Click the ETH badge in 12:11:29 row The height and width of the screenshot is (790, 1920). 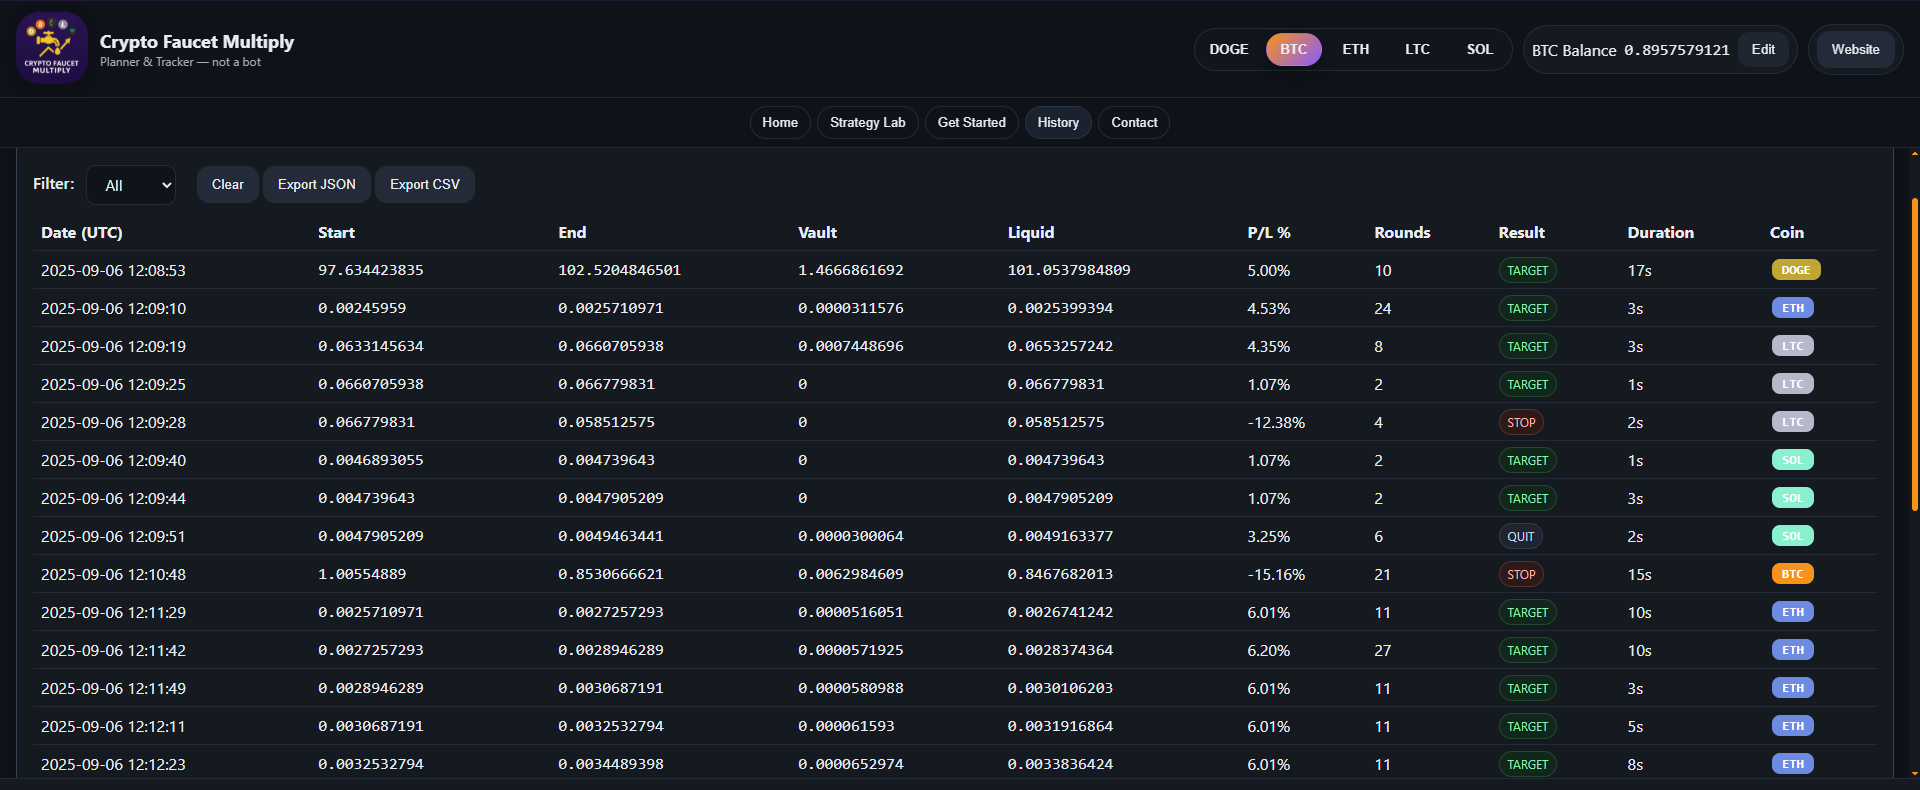tap(1792, 612)
